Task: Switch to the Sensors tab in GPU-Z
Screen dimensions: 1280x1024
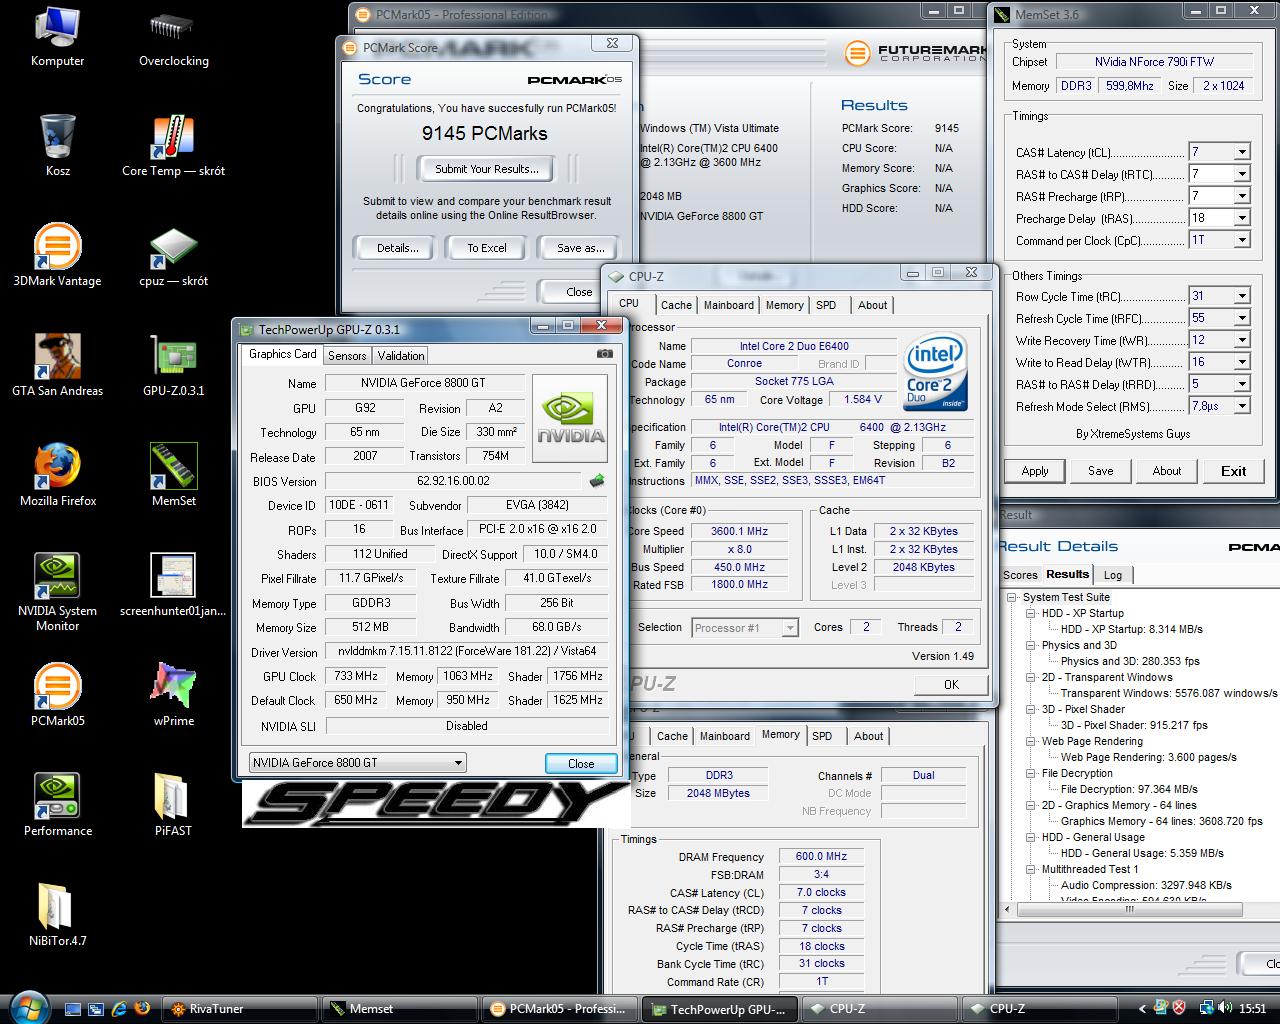Action: [x=347, y=356]
